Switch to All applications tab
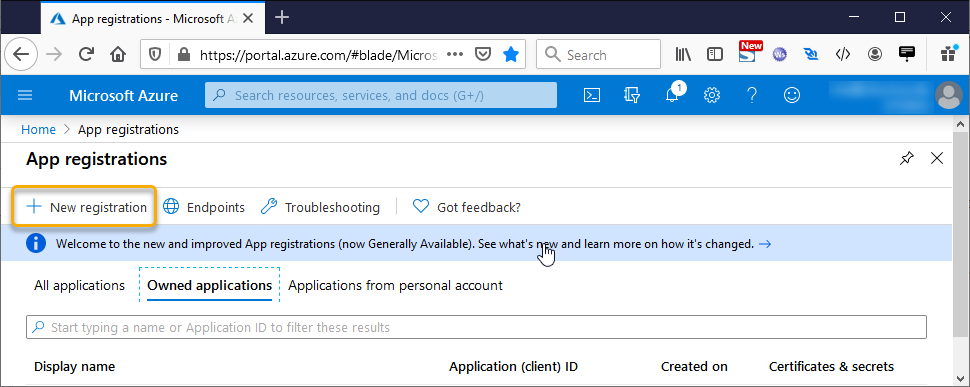This screenshot has height=387, width=970. [x=79, y=286]
